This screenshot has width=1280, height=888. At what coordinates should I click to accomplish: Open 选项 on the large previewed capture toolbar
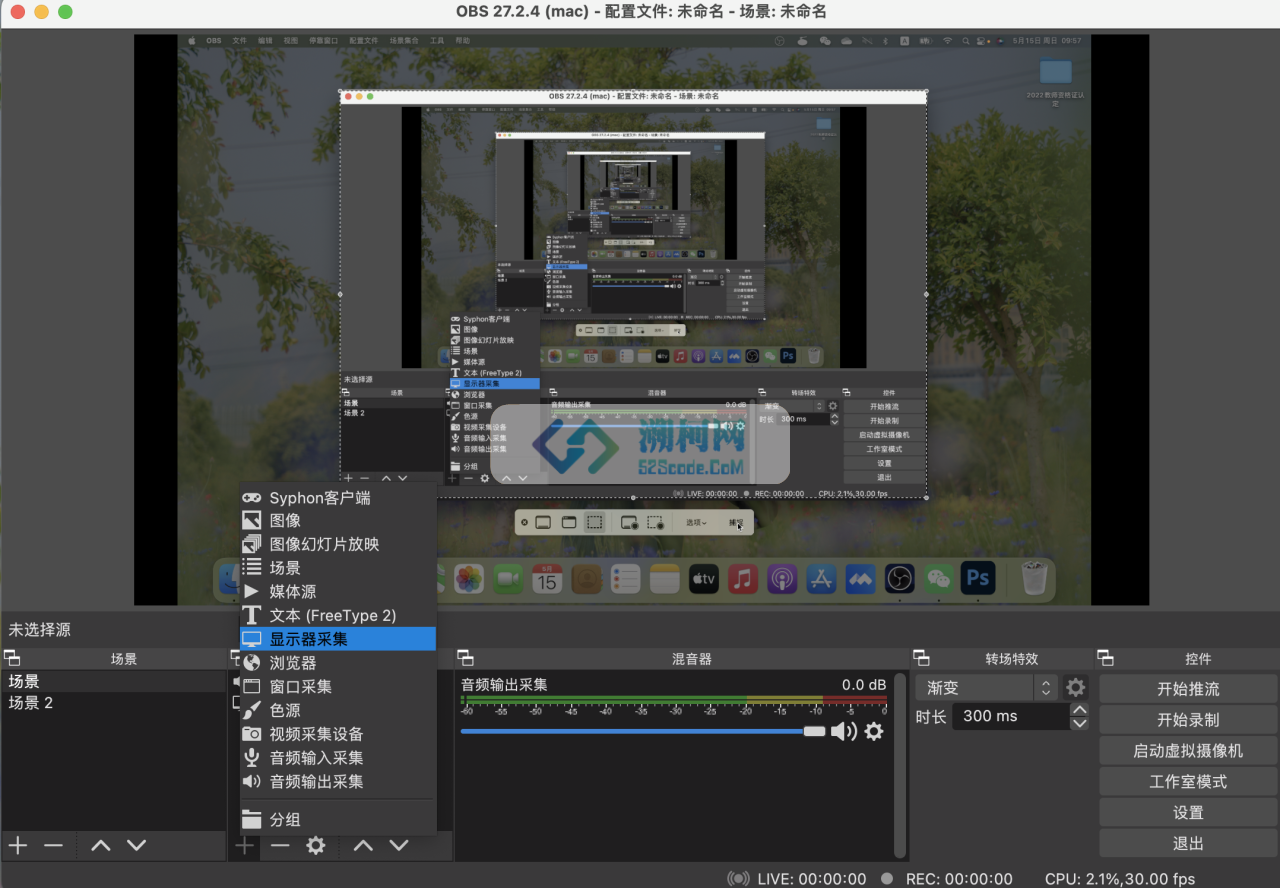pyautogui.click(x=696, y=522)
